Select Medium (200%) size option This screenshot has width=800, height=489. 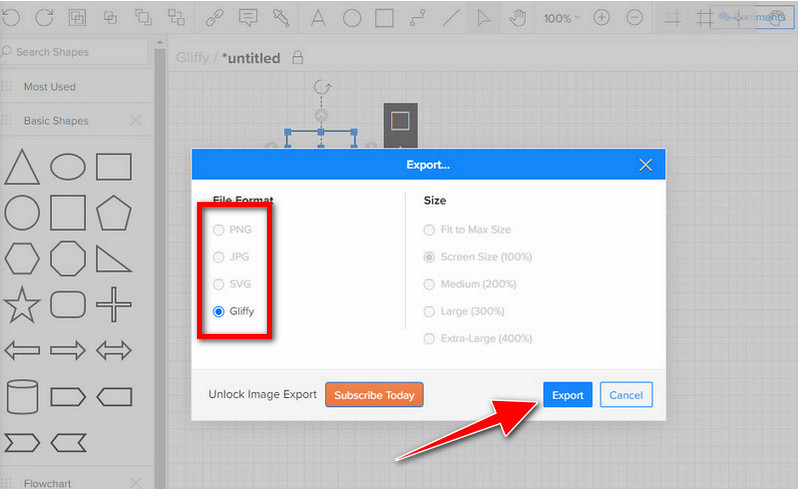pyautogui.click(x=430, y=284)
